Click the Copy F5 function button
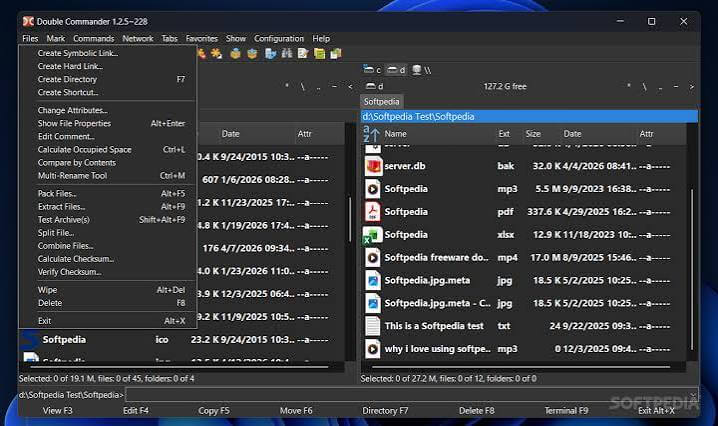 [214, 410]
